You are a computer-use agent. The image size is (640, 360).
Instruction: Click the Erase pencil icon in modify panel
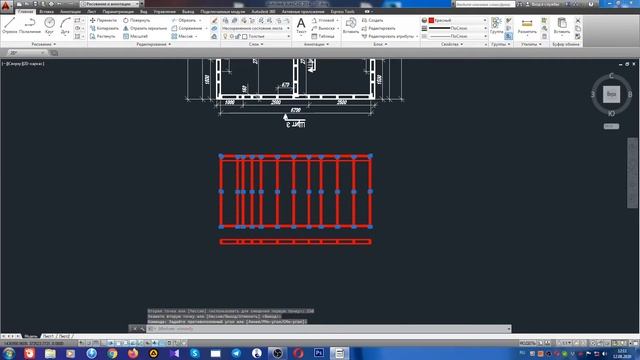(x=214, y=20)
